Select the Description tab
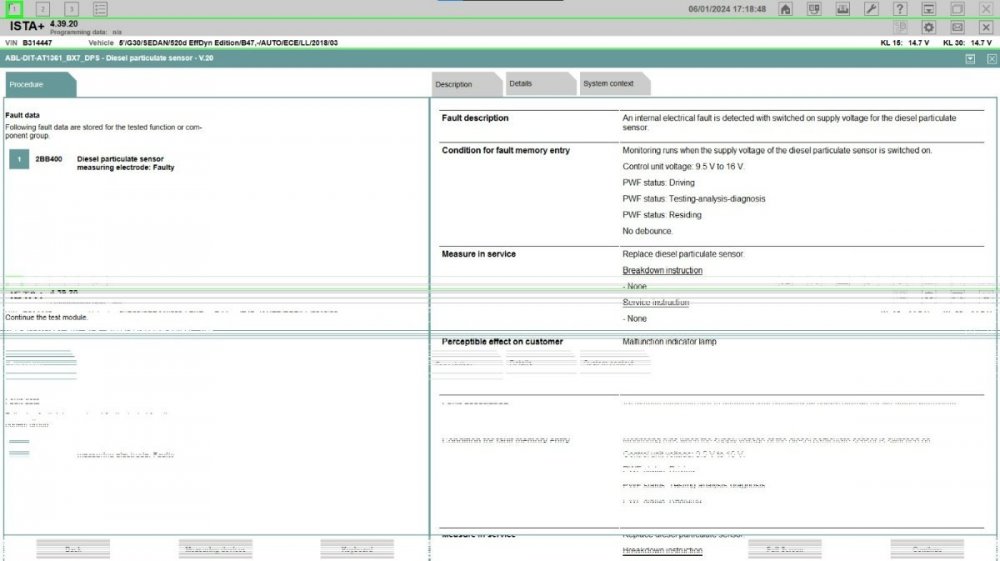 (466, 85)
